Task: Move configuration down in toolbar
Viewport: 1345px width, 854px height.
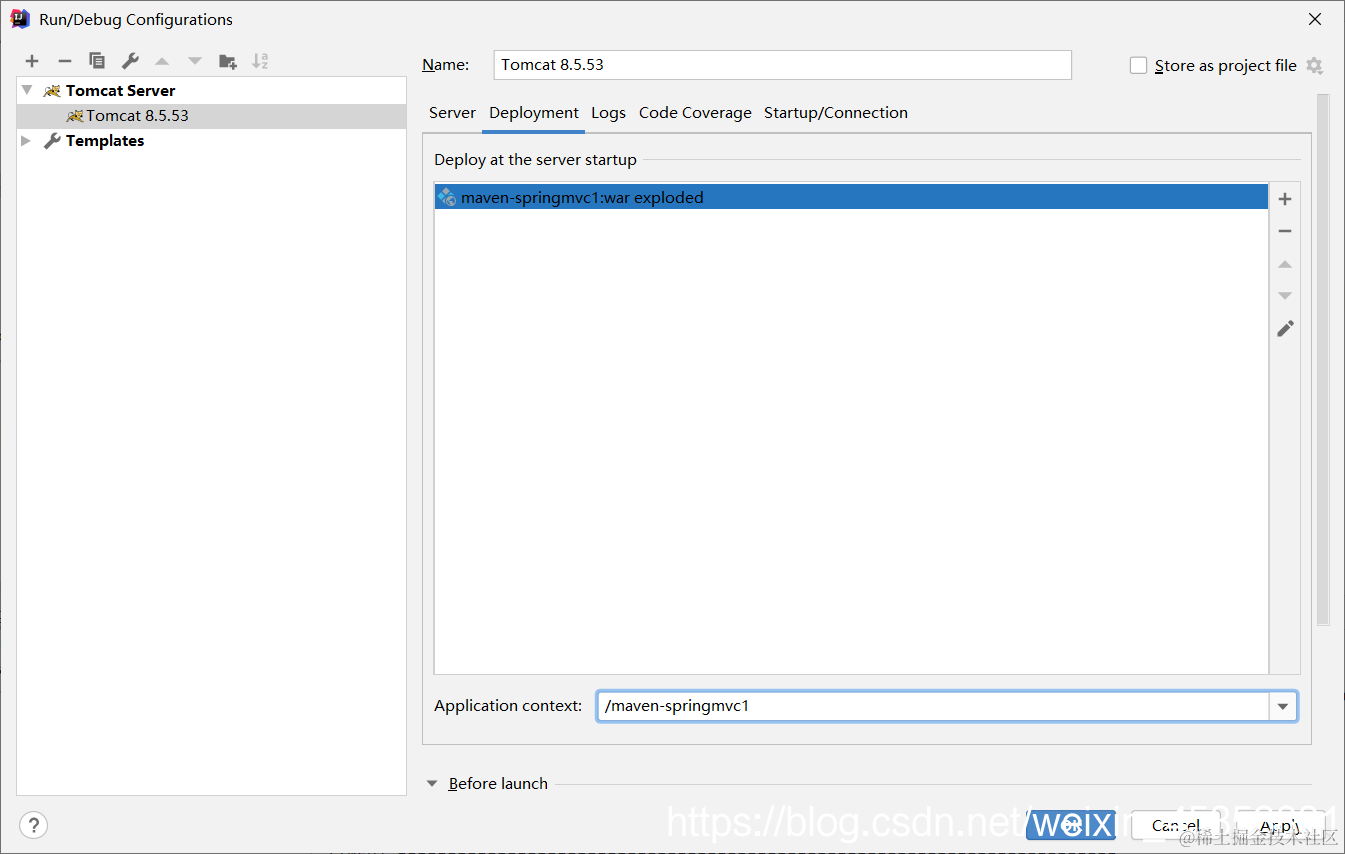Action: click(x=195, y=61)
